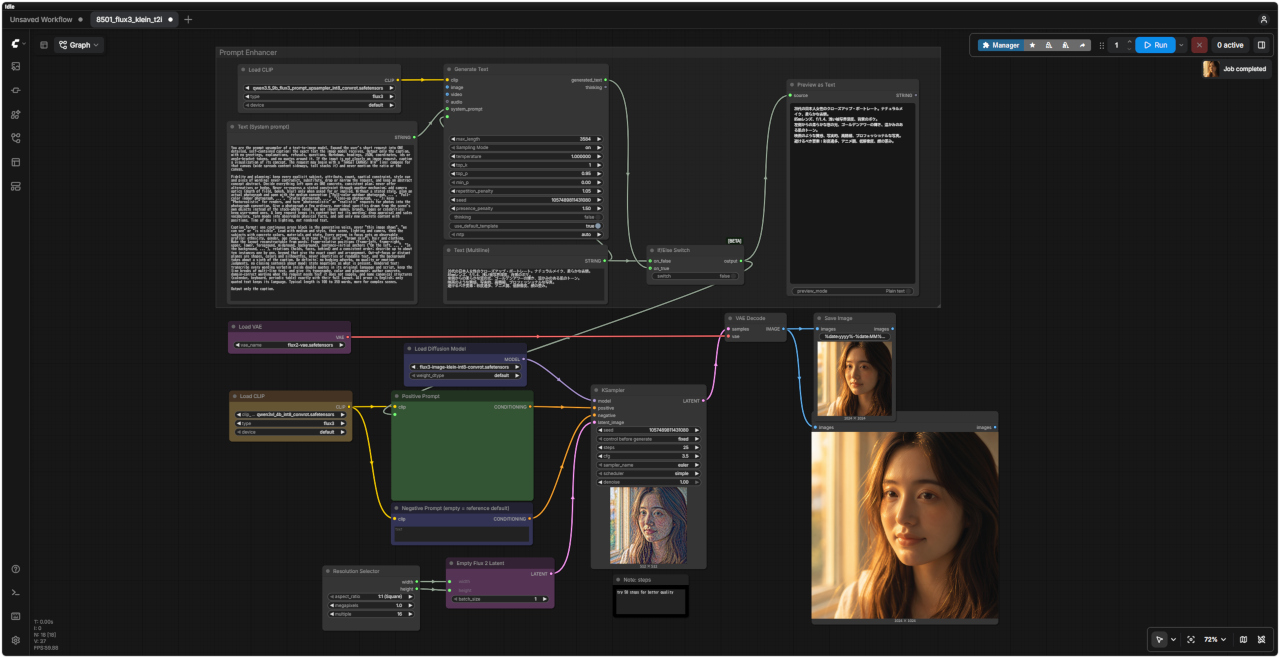Click the star icon beside Manager
Viewport: 1280px width, 658px height.
[x=1032, y=45]
